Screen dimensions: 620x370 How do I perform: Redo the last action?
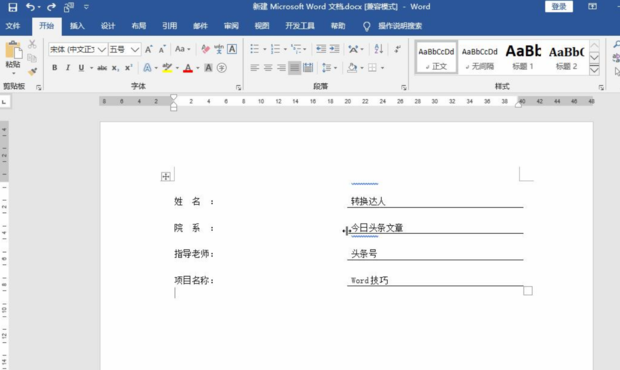point(51,7)
